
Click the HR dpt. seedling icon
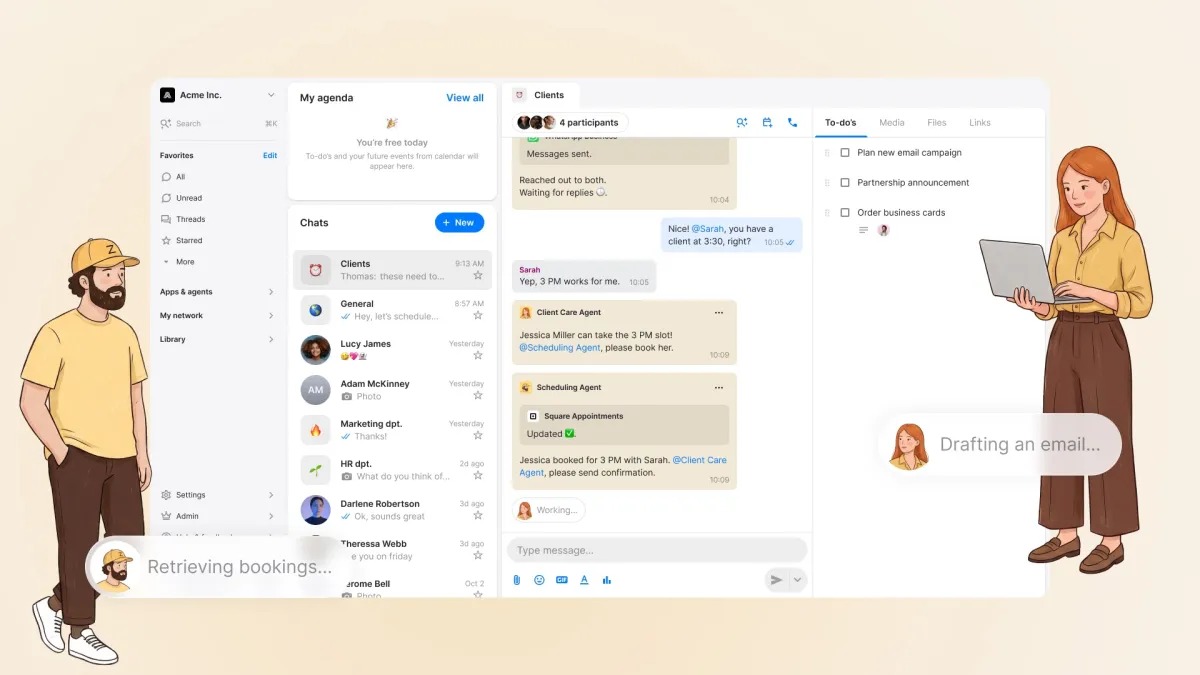pos(316,470)
